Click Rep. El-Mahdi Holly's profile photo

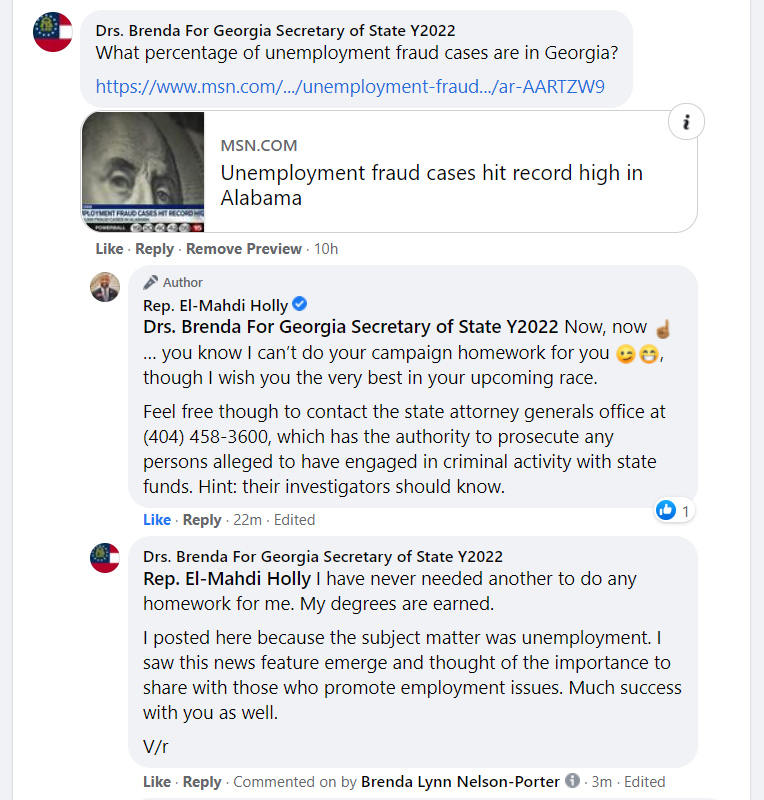pyautogui.click(x=105, y=287)
